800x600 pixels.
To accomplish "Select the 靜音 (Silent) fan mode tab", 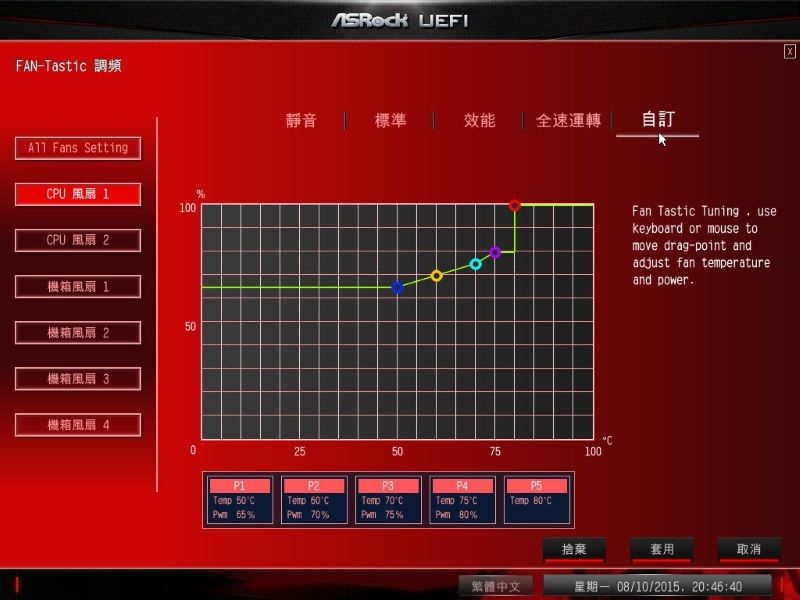I will (x=301, y=121).
